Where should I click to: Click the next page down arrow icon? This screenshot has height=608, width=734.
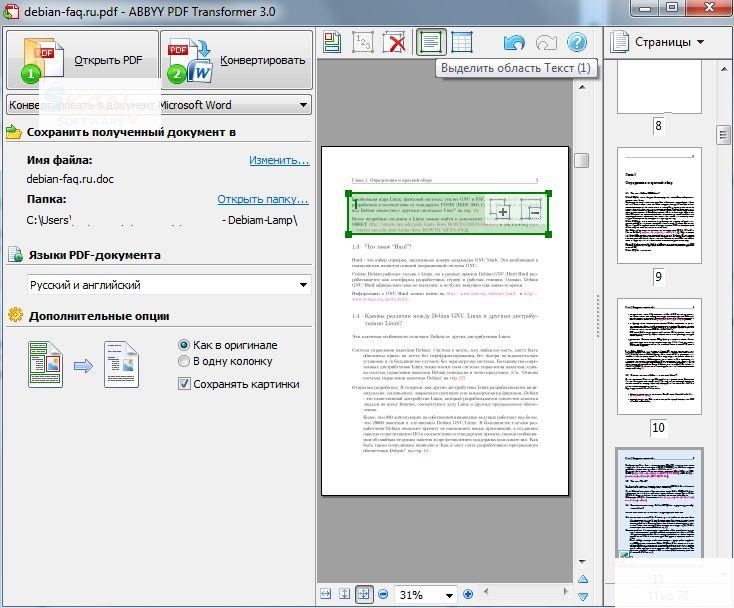[x=583, y=596]
